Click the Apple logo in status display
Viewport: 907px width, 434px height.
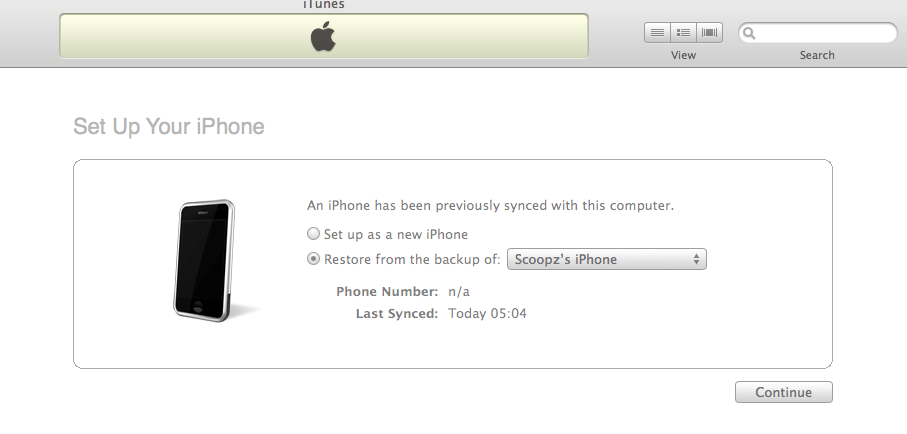coord(323,37)
